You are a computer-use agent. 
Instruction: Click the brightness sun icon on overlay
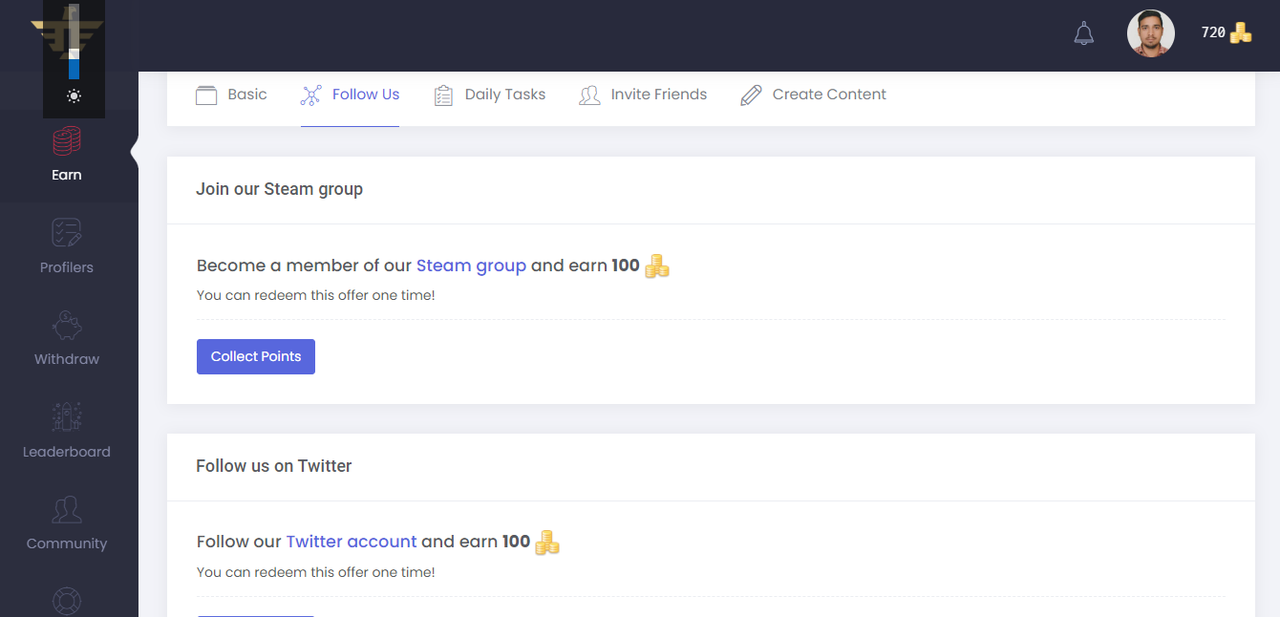click(74, 96)
